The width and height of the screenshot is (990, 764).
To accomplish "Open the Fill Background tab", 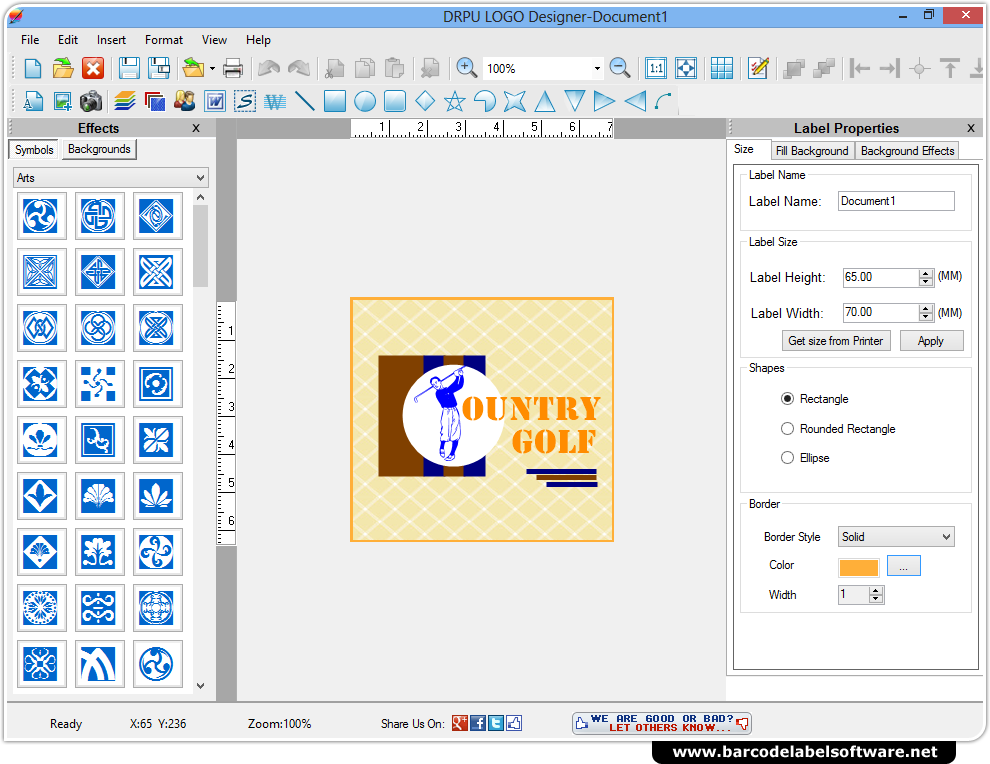I will pyautogui.click(x=812, y=150).
